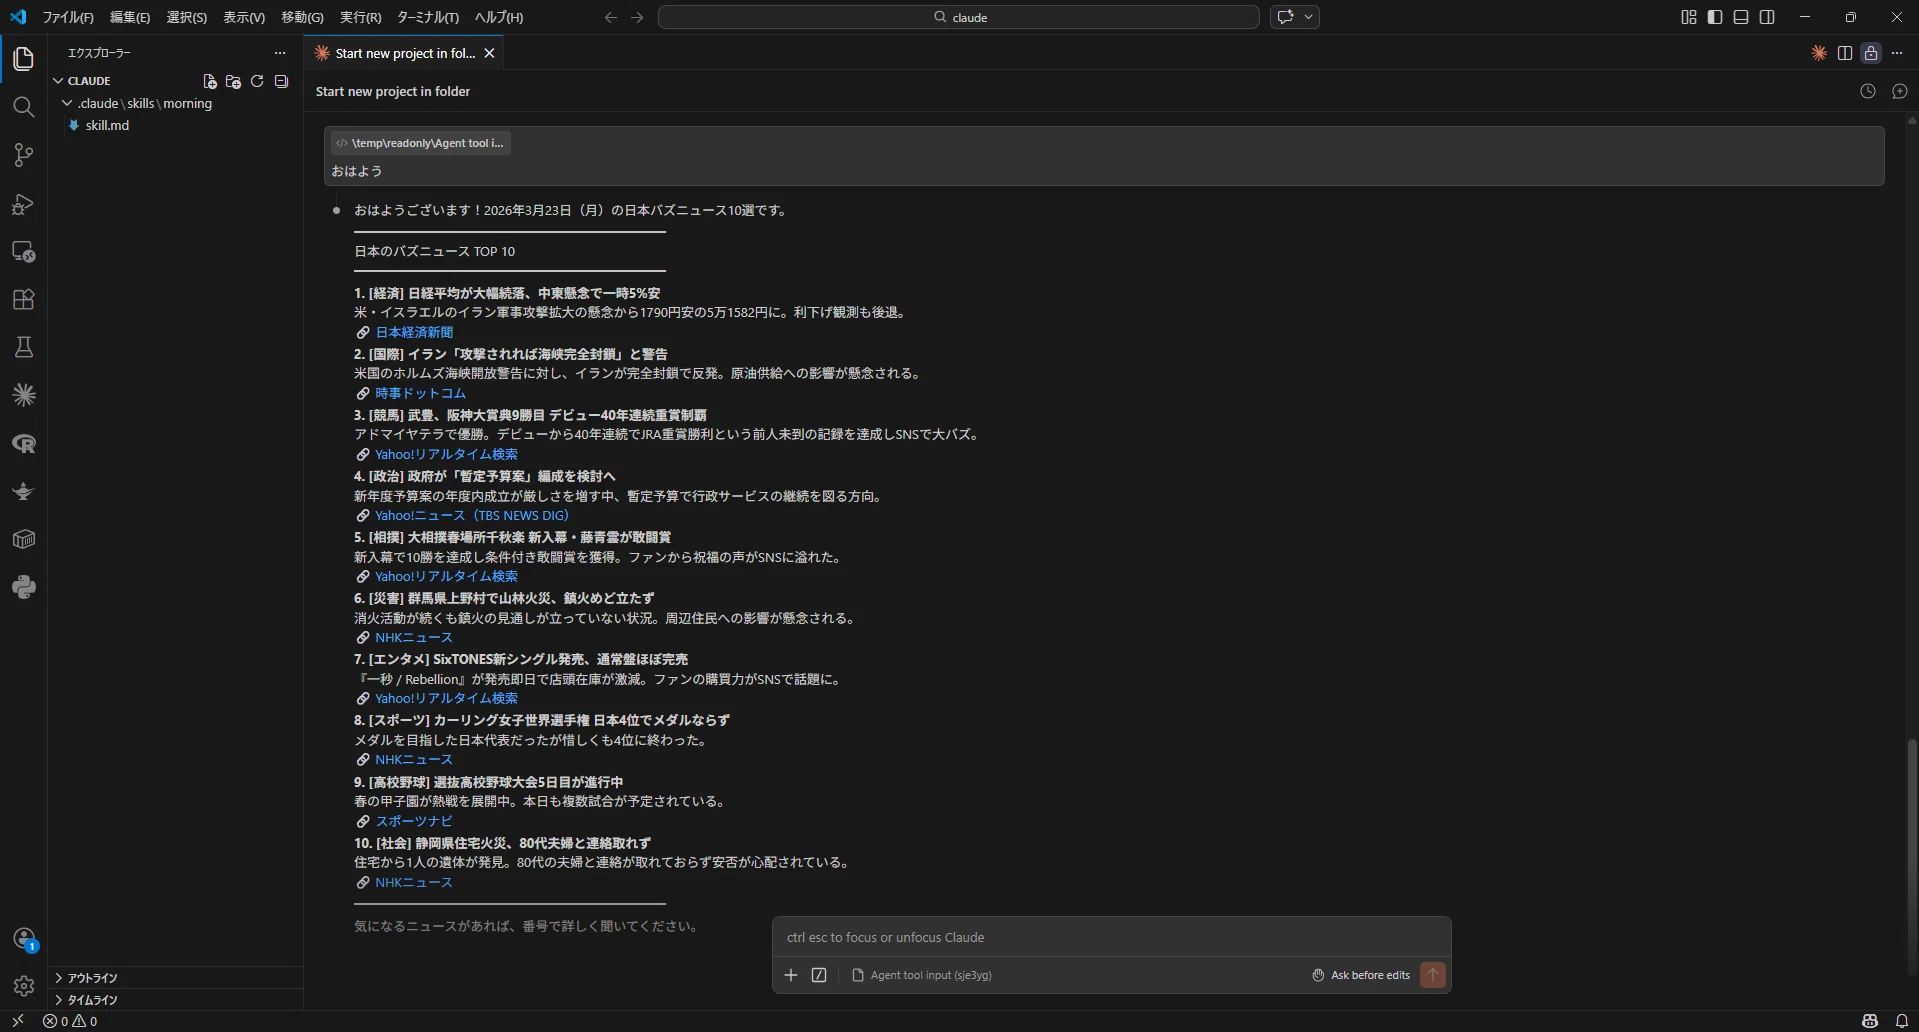
Task: Go forward in navigation history
Action: click(x=637, y=17)
